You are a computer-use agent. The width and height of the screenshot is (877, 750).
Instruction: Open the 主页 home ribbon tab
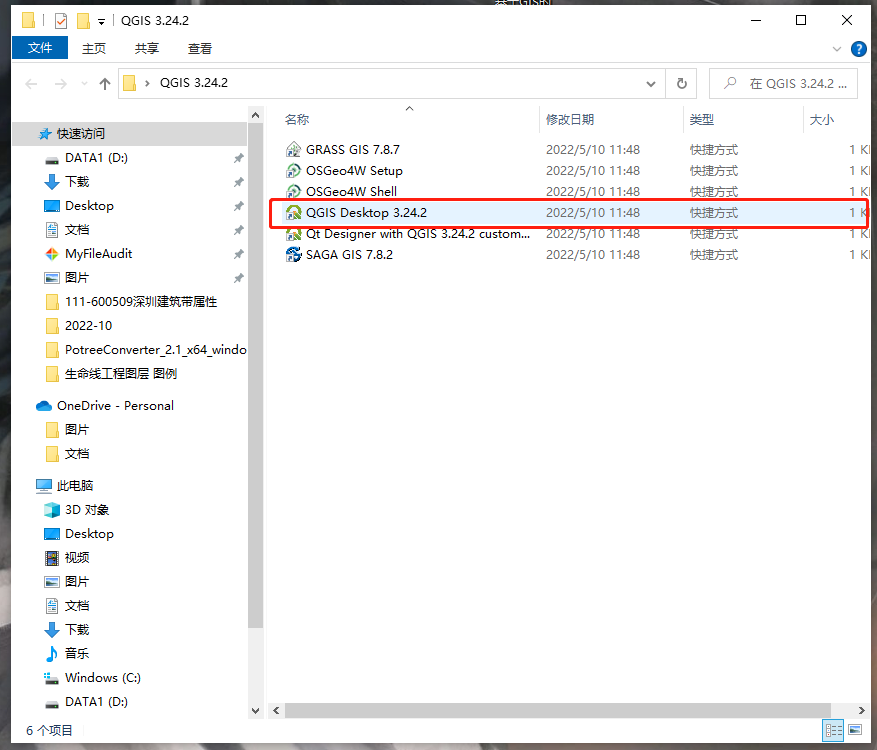[93, 49]
